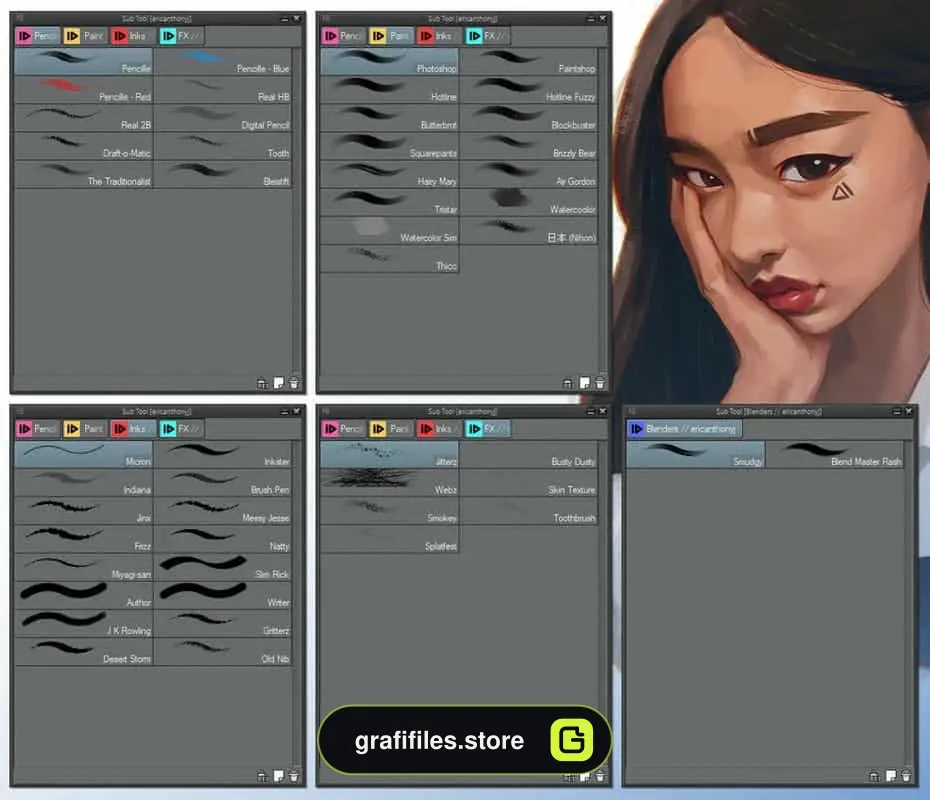Select the Jitterz FX brush
Screen dimensions: 930x800
click(x=390, y=454)
